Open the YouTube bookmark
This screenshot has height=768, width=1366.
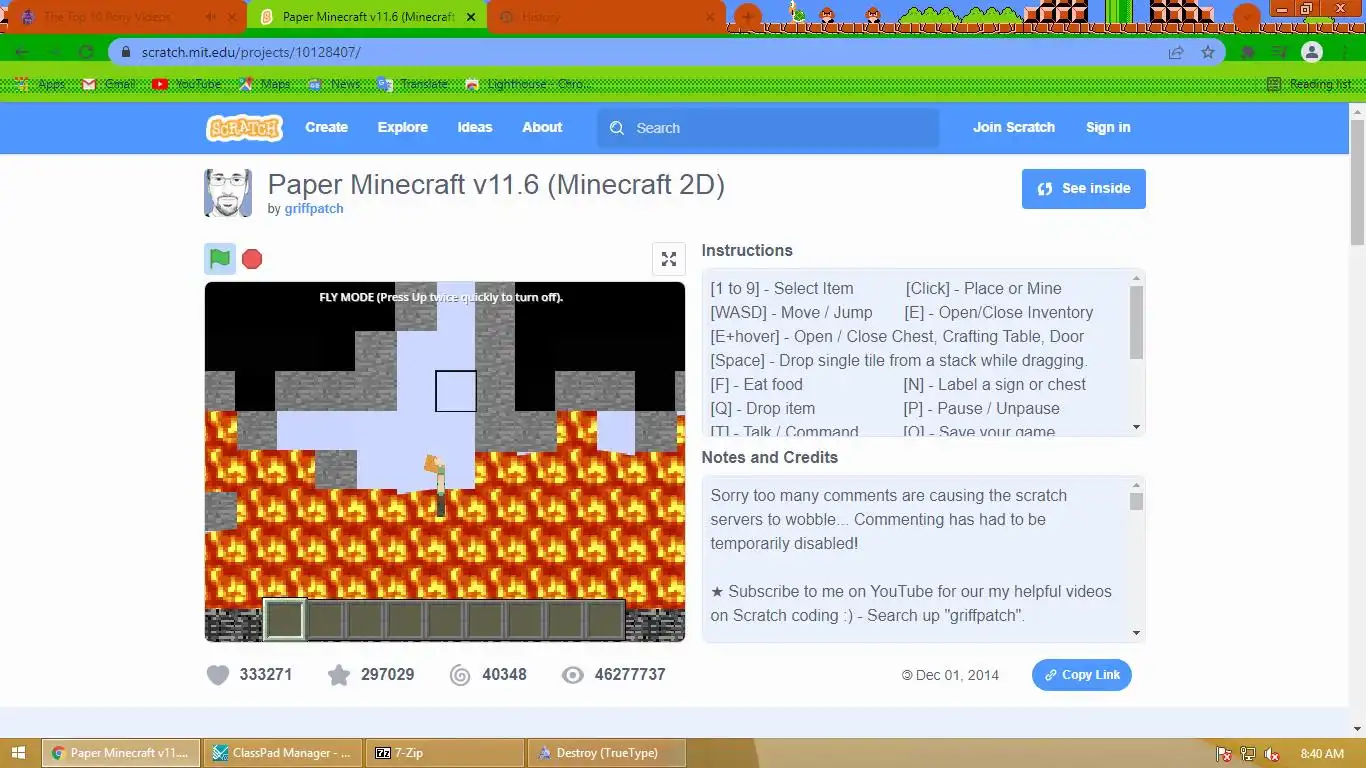pos(187,84)
